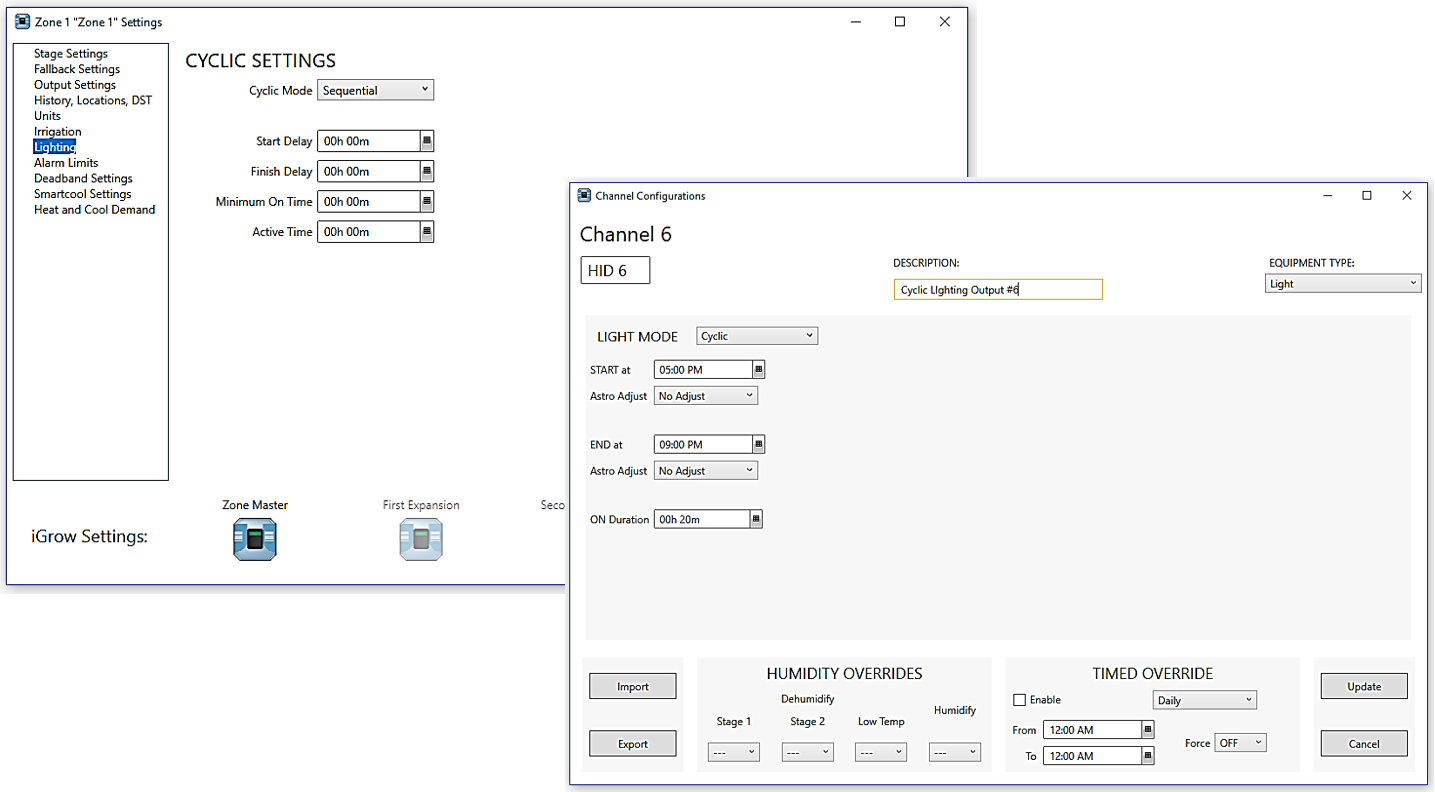Click the Timed Override From time field

[1092, 730]
